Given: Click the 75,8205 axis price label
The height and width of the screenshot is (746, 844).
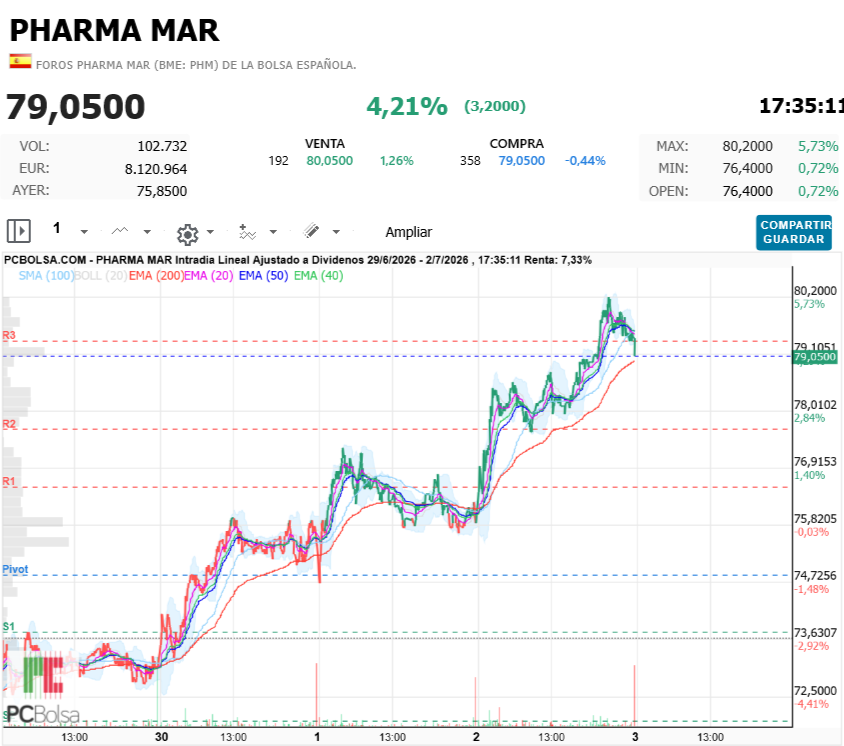Looking at the screenshot, I should coord(815,518).
